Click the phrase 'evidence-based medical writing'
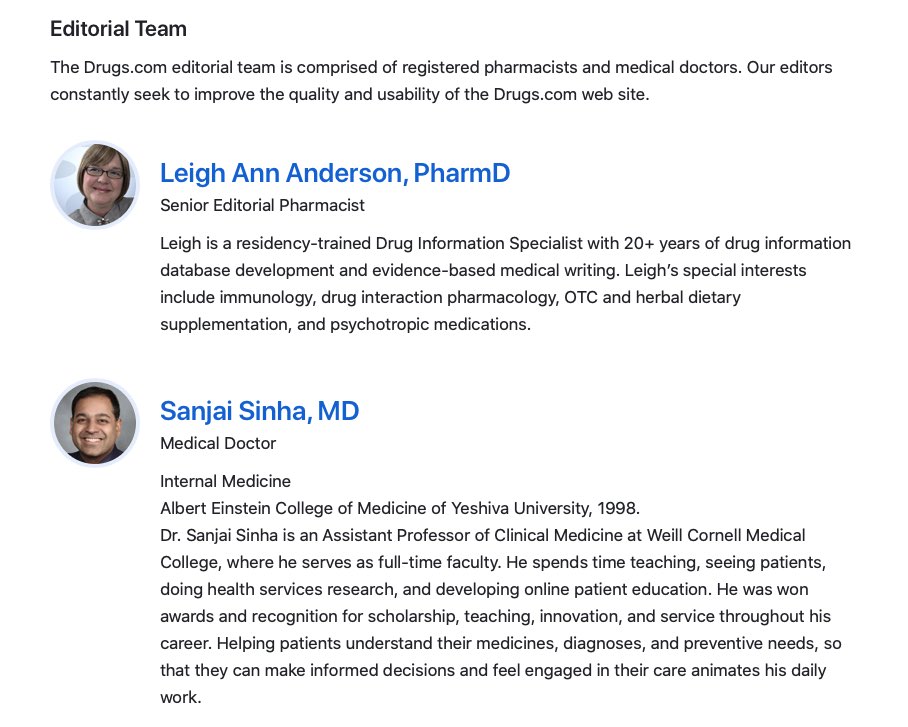This screenshot has height=727, width=908. 490,271
